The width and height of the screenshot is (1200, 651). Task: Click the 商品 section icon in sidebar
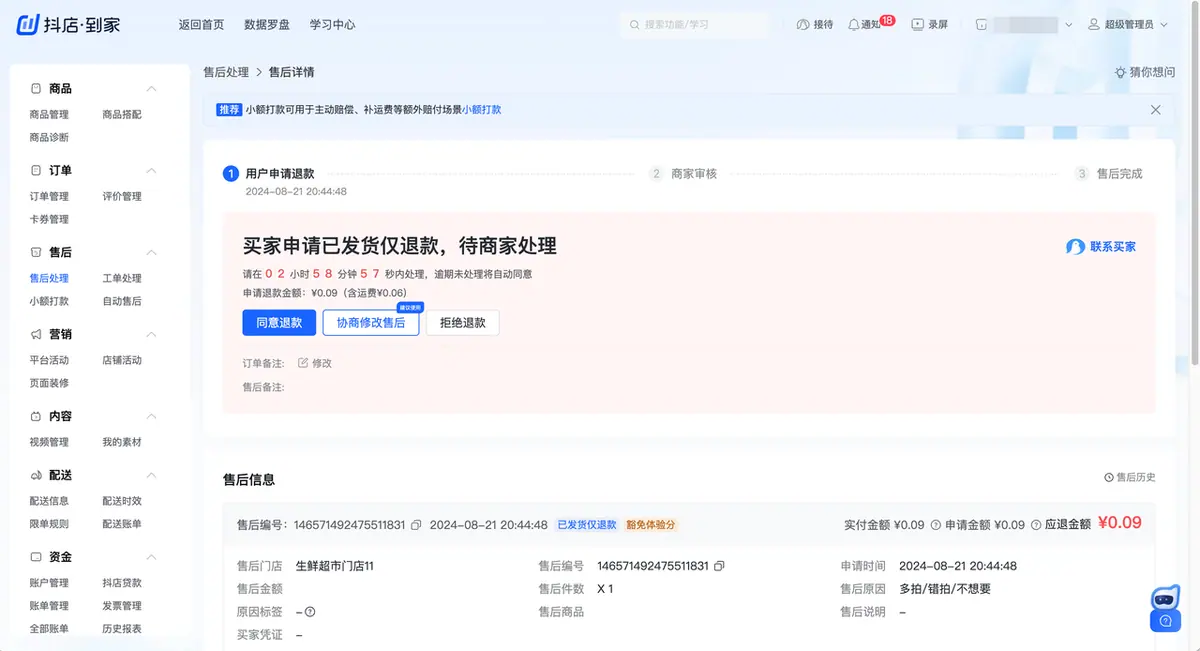pyautogui.click(x=36, y=89)
